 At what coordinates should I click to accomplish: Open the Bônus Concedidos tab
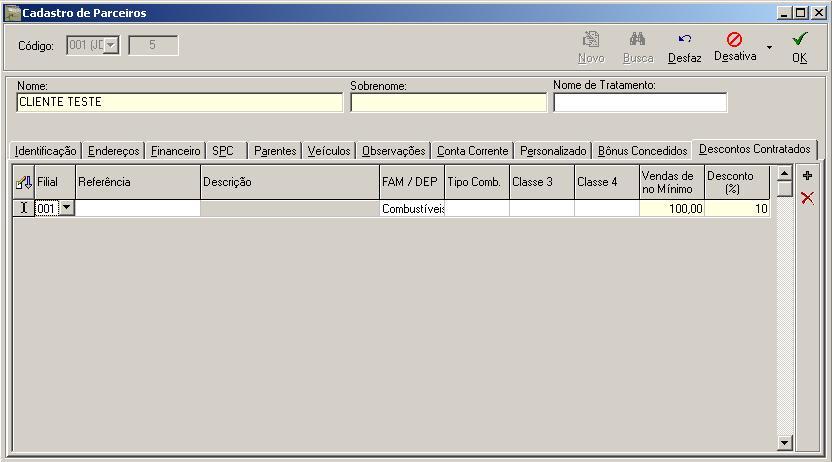643,151
